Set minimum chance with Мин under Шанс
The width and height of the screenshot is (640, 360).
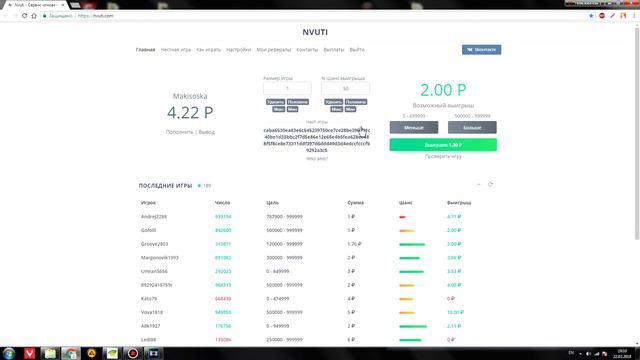(x=351, y=109)
